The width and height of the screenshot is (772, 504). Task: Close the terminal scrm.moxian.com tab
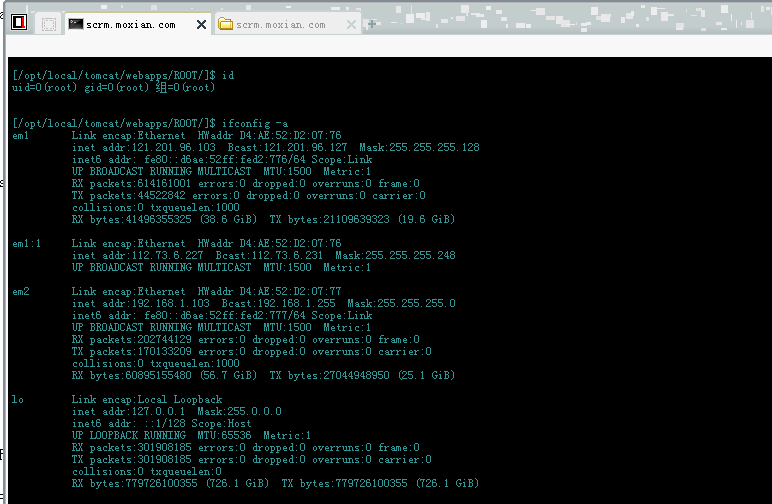click(x=201, y=25)
